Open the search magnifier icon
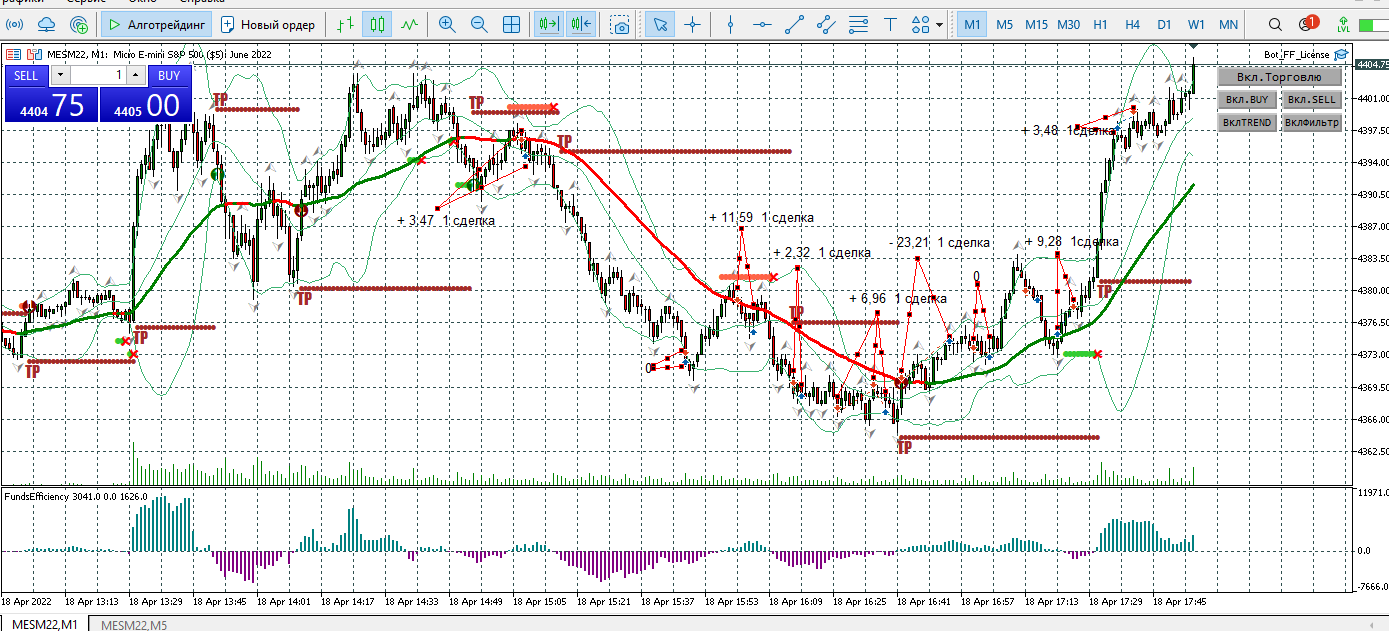This screenshot has width=1389, height=631. [x=1275, y=24]
